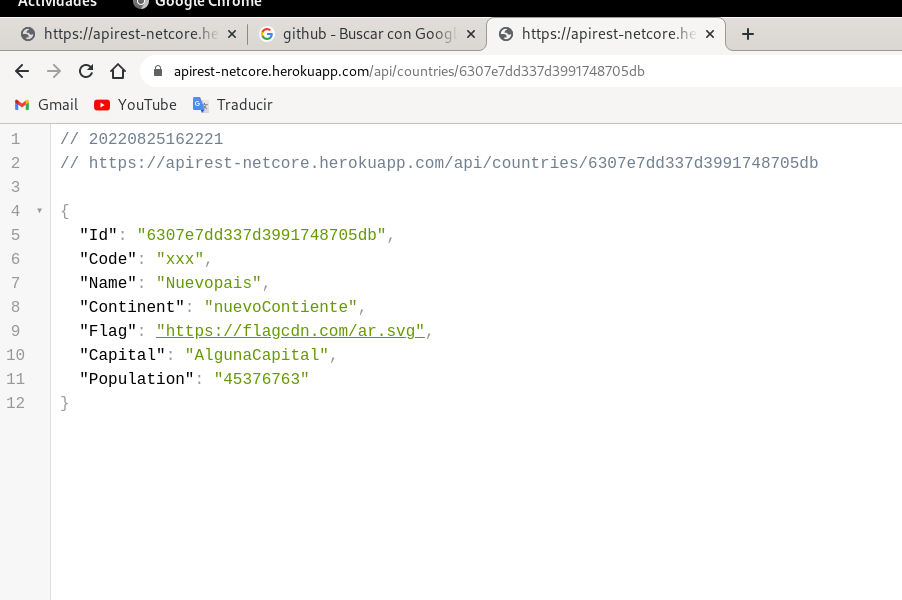Close the github search tab
The image size is (902, 600).
pos(470,33)
